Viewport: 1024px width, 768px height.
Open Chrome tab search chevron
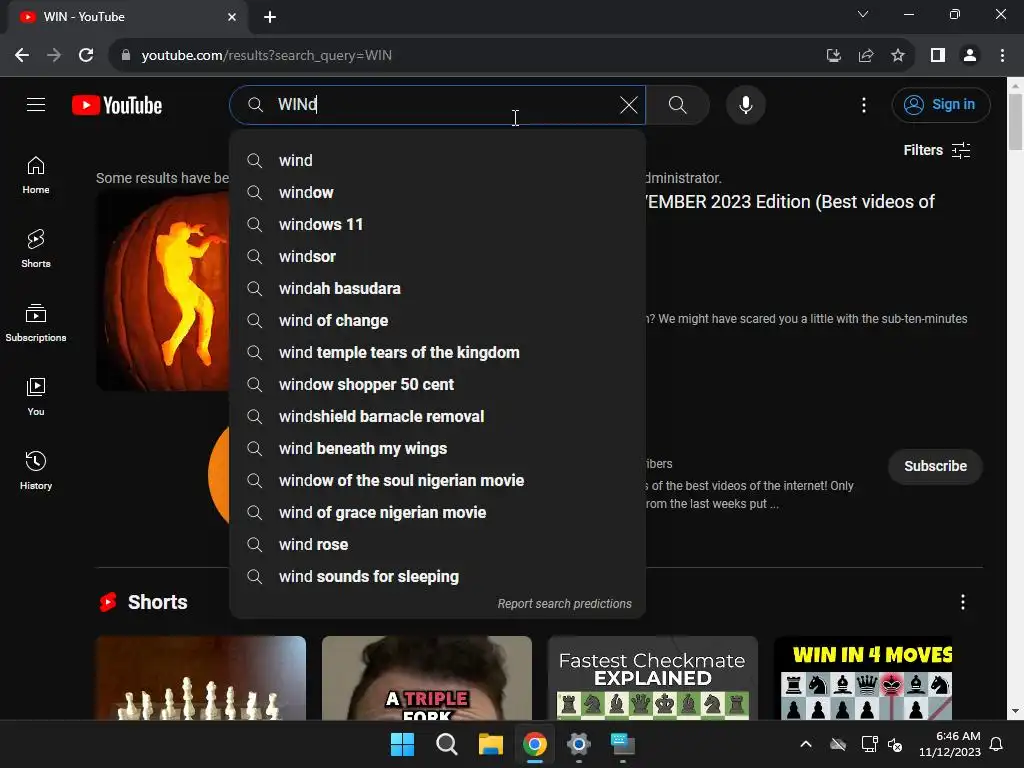[x=863, y=14]
